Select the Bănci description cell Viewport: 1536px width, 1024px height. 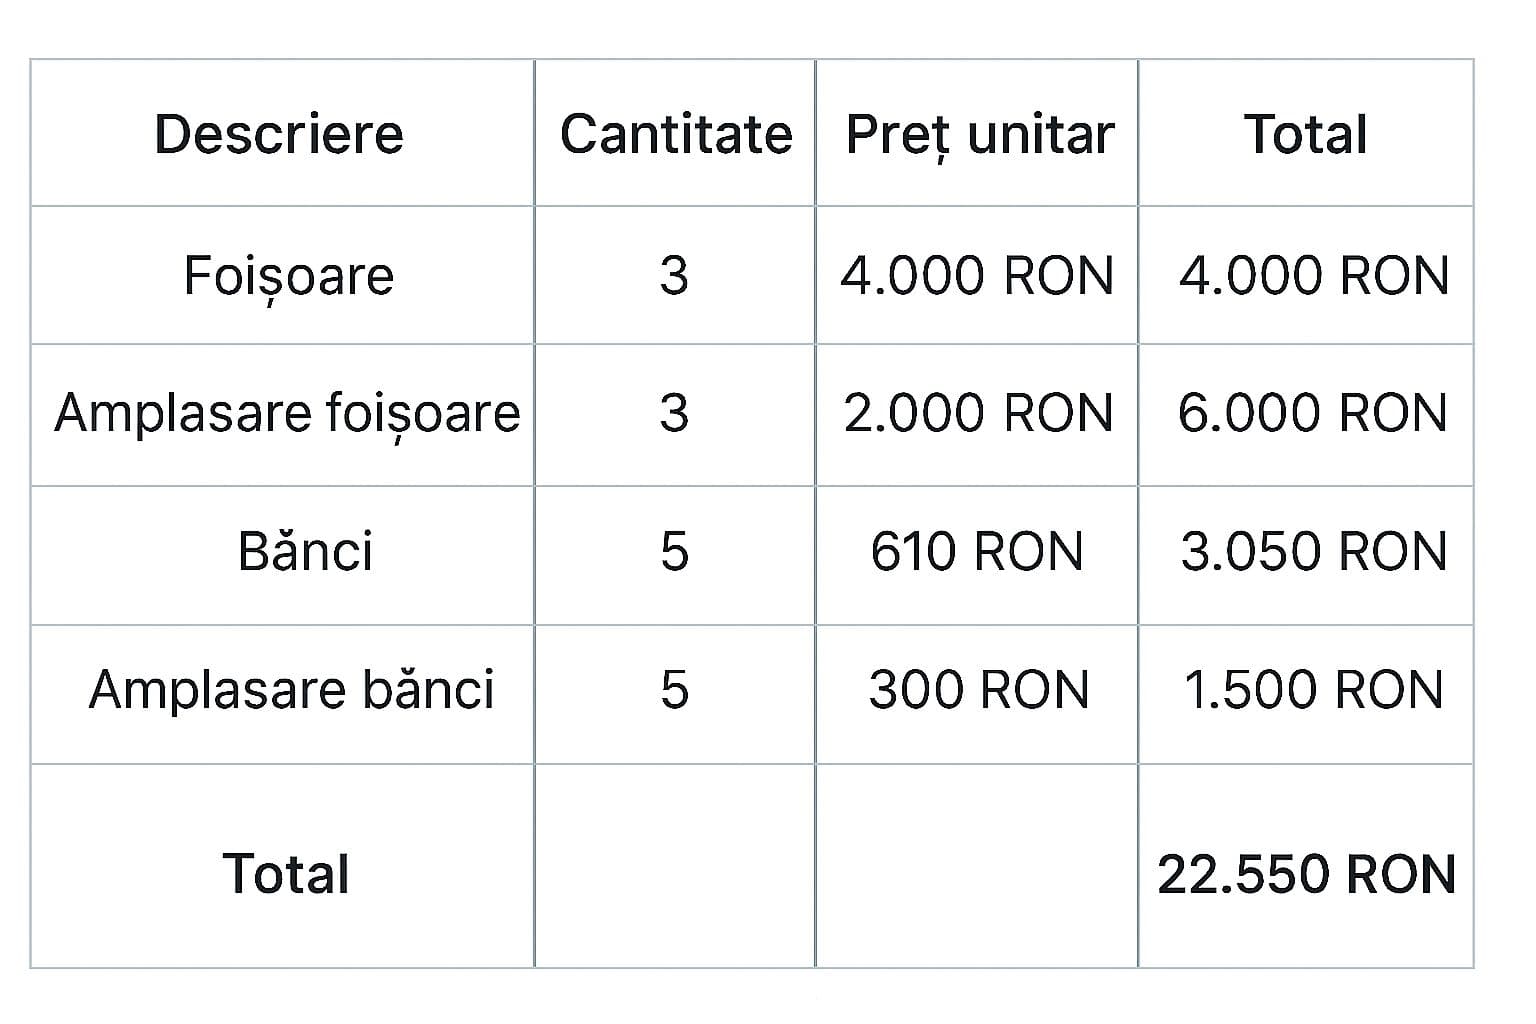click(305, 552)
